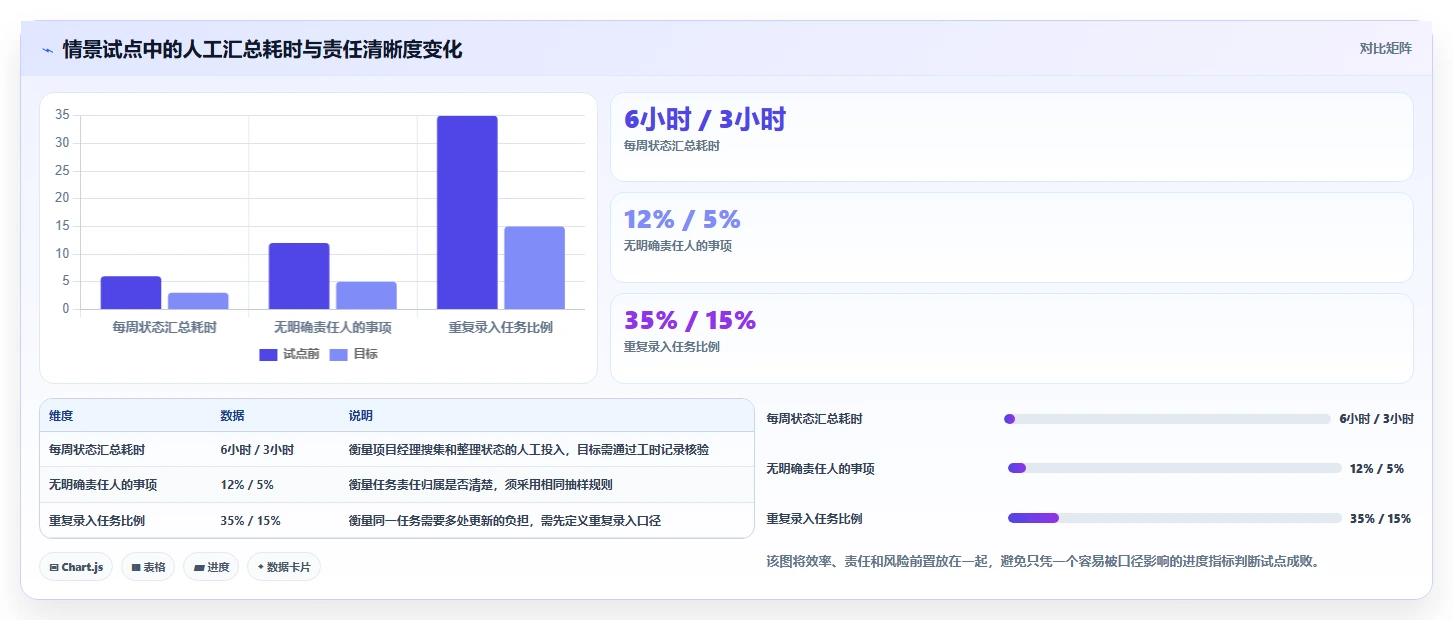Click the y-axis value 35

(62, 115)
